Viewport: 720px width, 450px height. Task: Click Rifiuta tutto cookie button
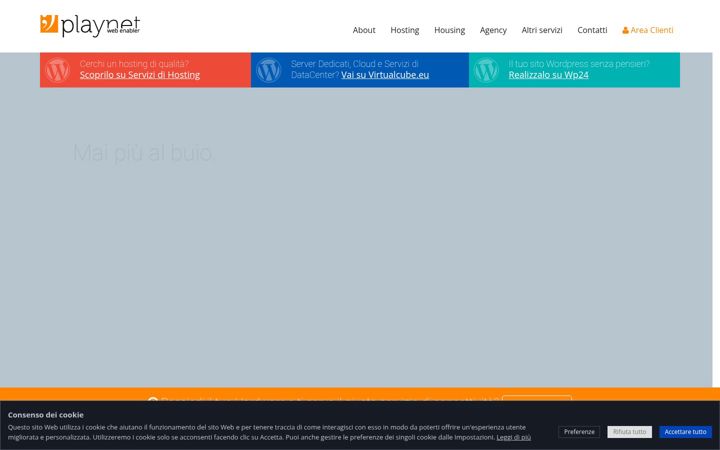(x=630, y=432)
